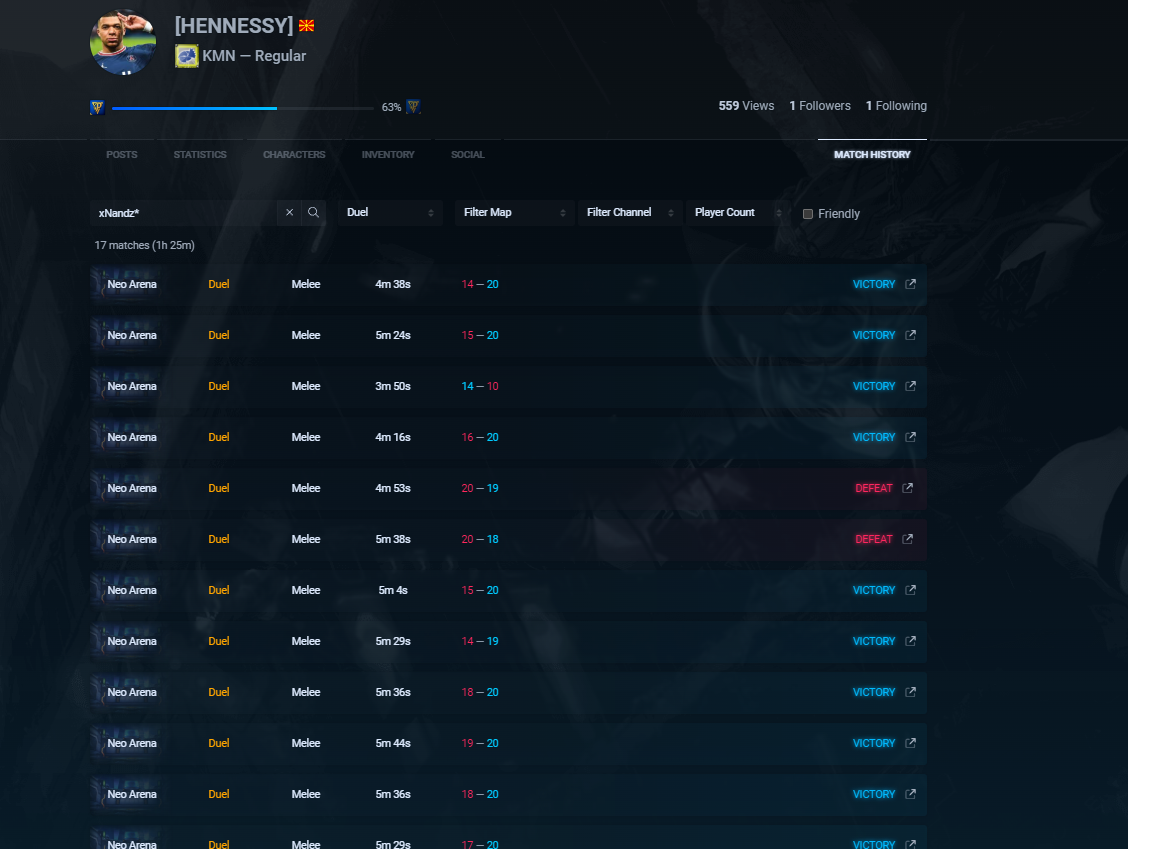Enable the Friendly checkbox

click(808, 214)
